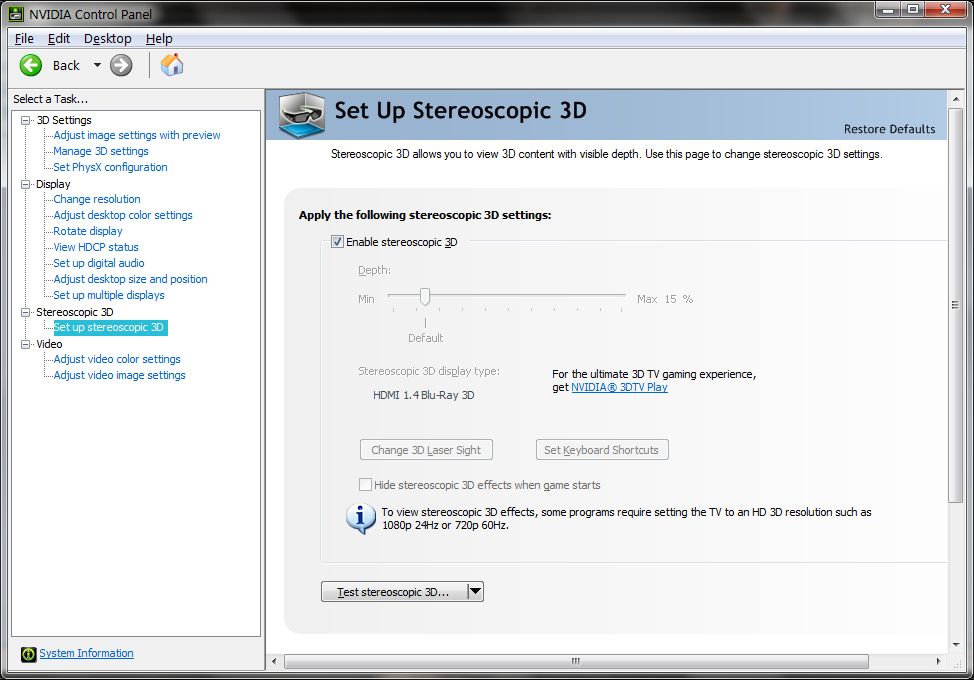This screenshot has height=680, width=974.
Task: Collapse the Stereoscopic 3D tree node
Action: [x=25, y=312]
